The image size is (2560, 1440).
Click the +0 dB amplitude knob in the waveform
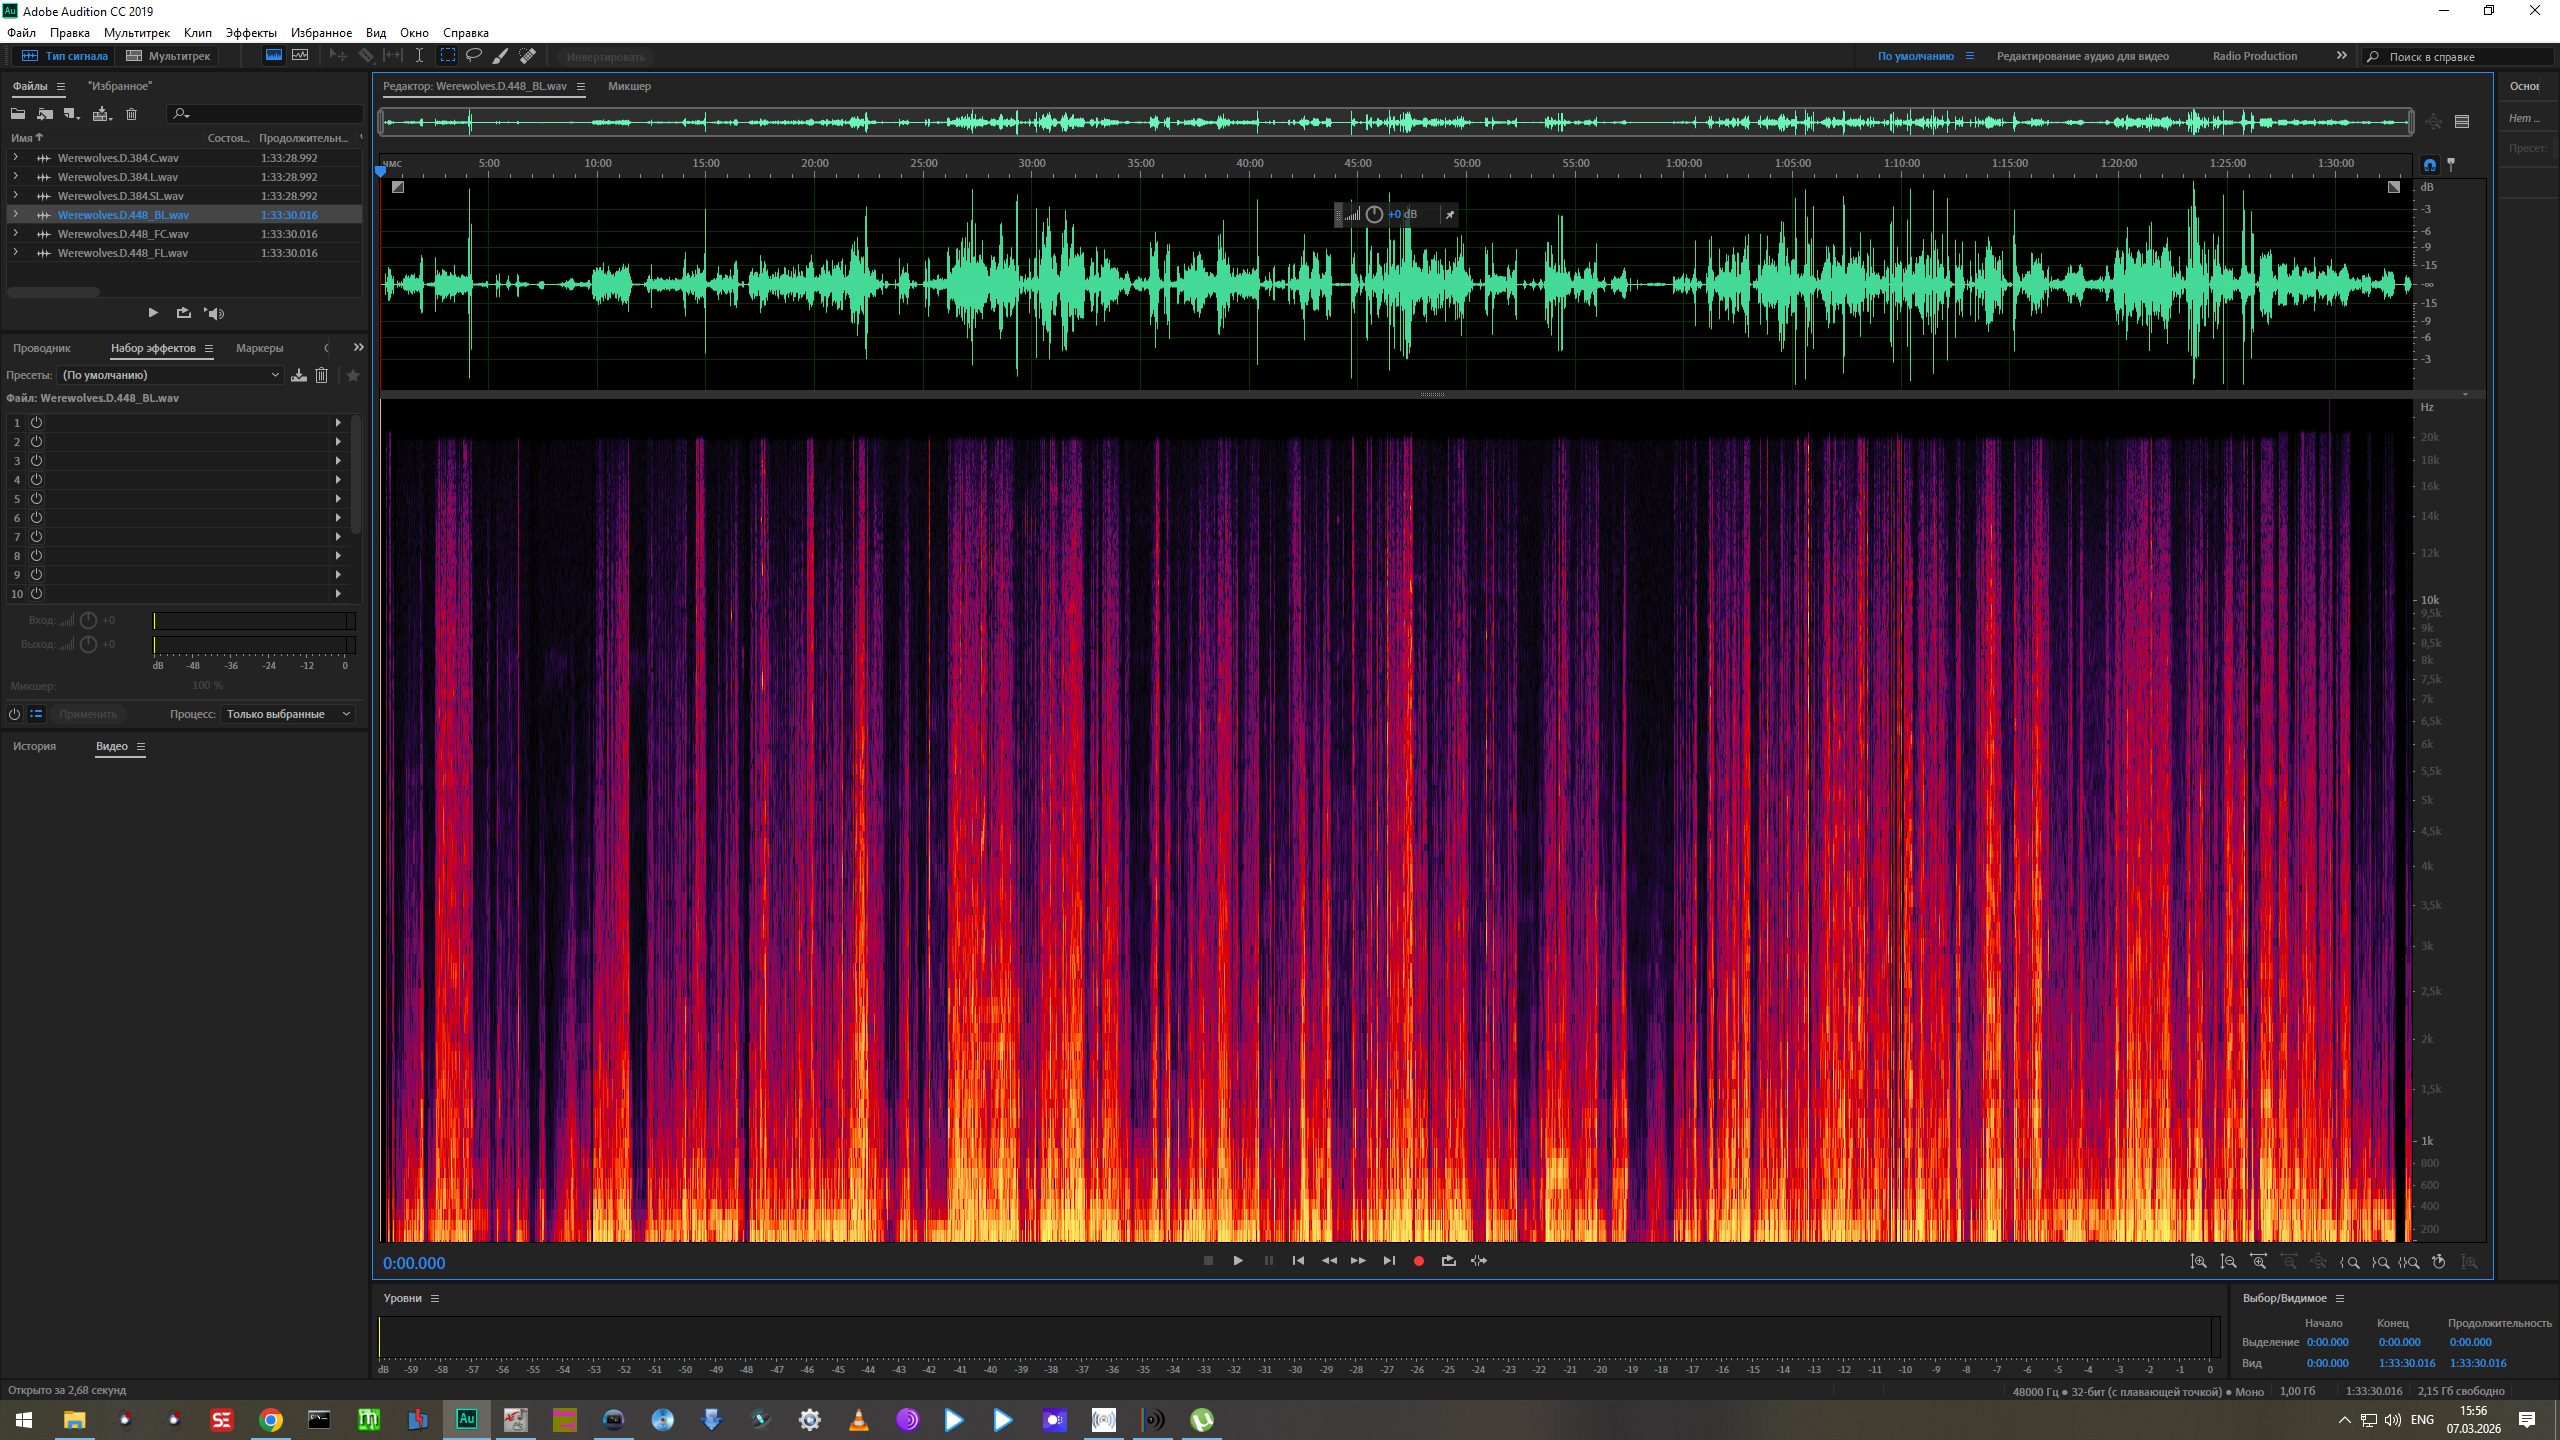tap(1374, 214)
